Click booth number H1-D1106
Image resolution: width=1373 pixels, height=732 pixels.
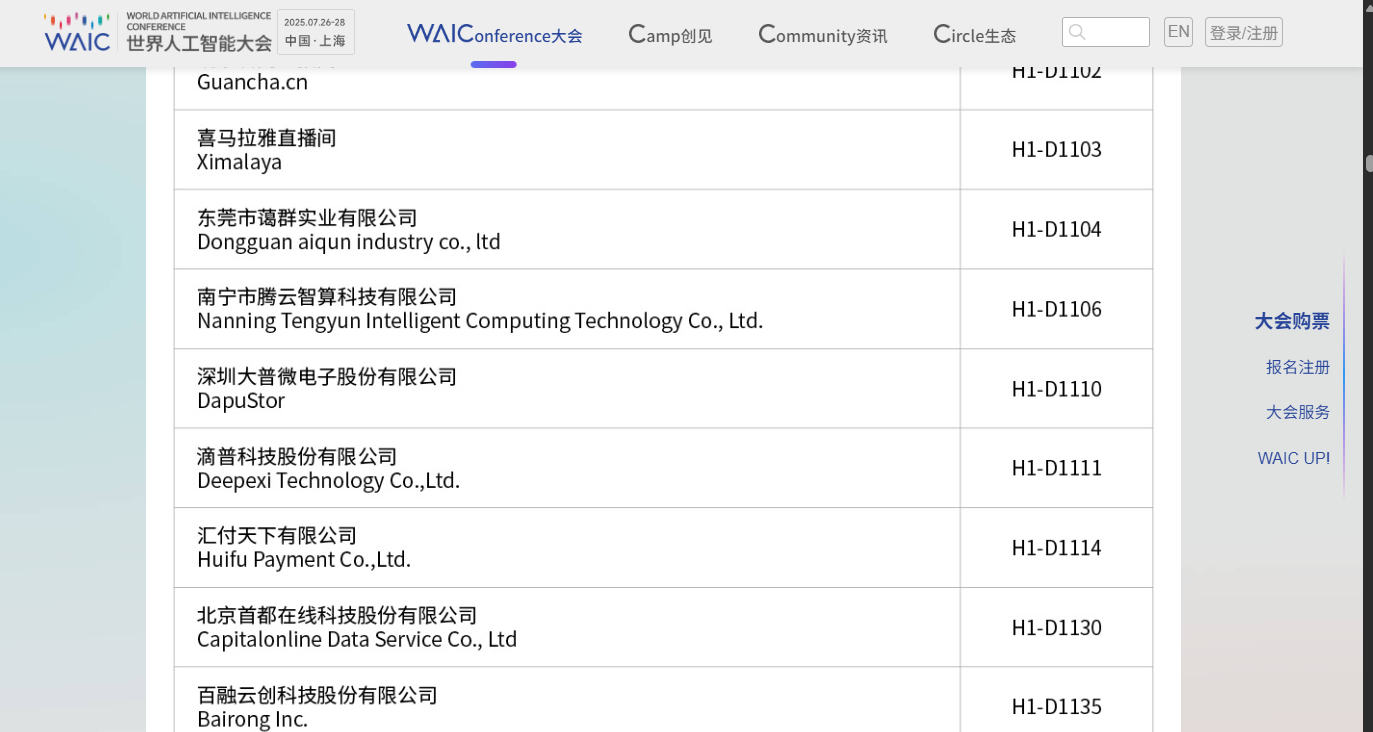(x=1056, y=309)
